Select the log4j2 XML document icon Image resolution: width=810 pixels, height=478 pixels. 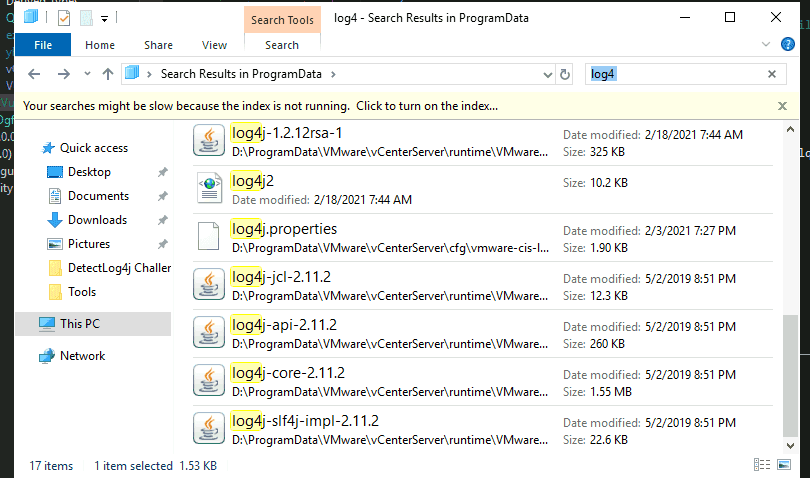pyautogui.click(x=209, y=188)
